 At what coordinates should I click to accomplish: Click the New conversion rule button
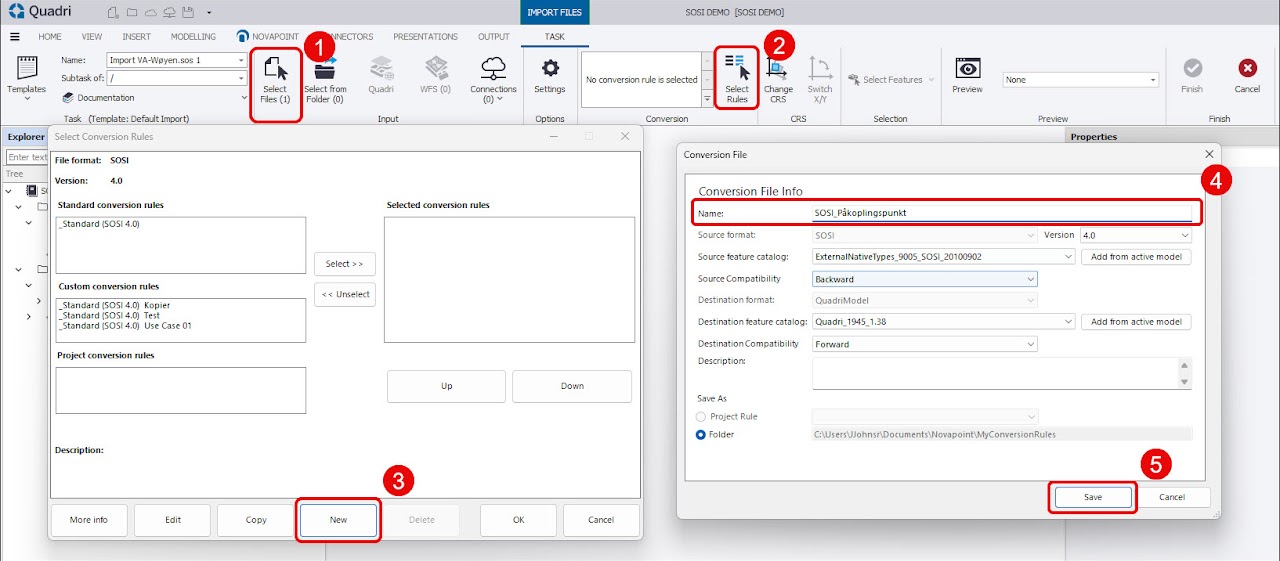click(x=338, y=520)
